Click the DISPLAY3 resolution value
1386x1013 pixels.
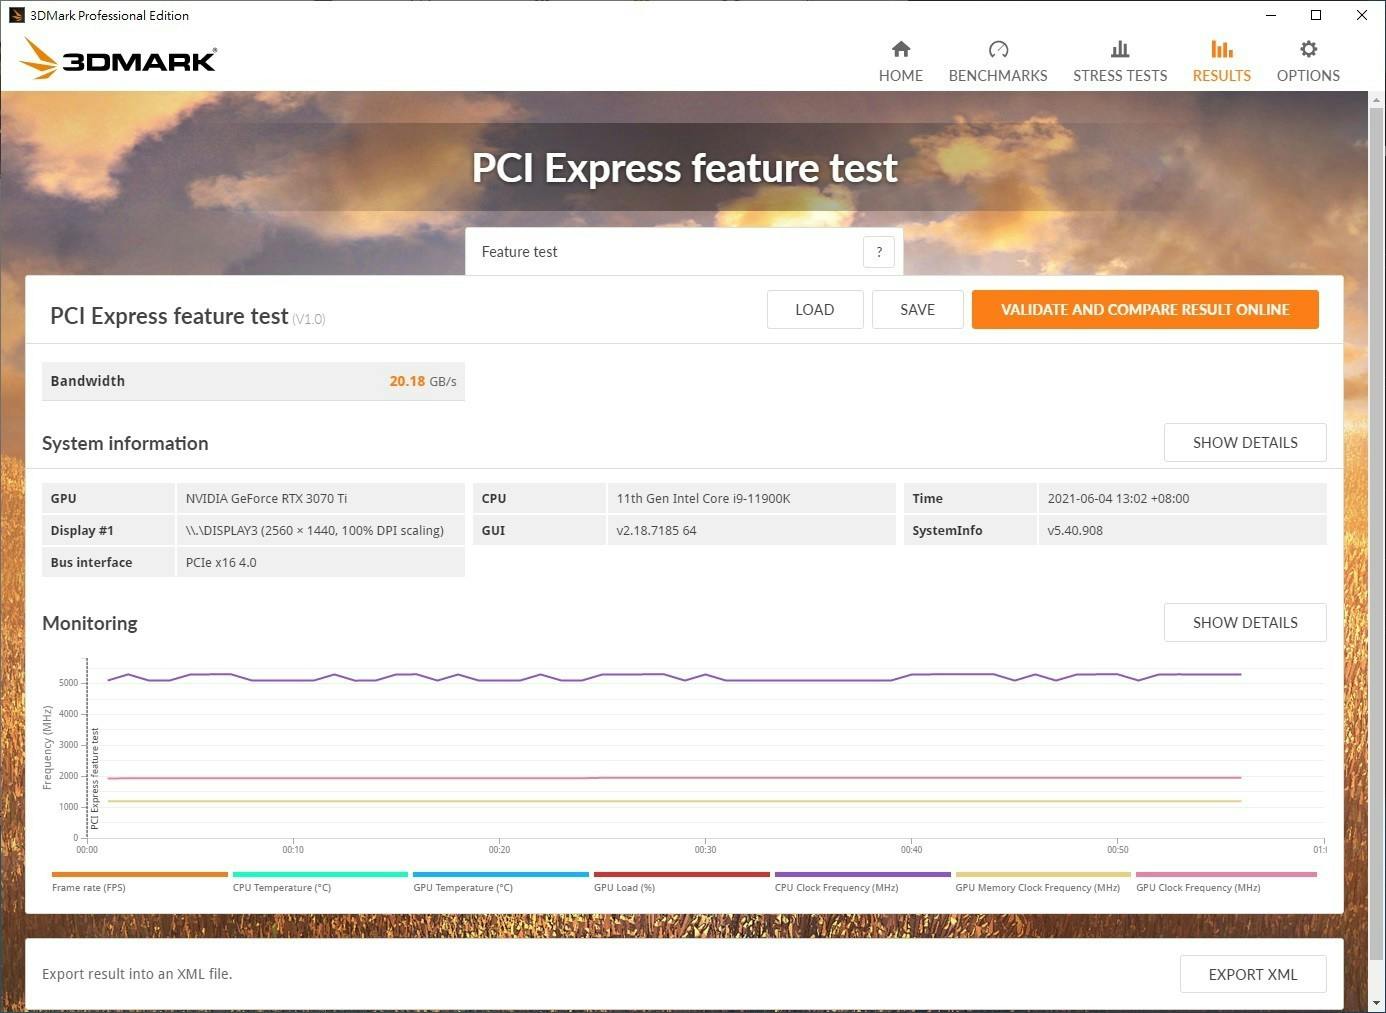(314, 530)
